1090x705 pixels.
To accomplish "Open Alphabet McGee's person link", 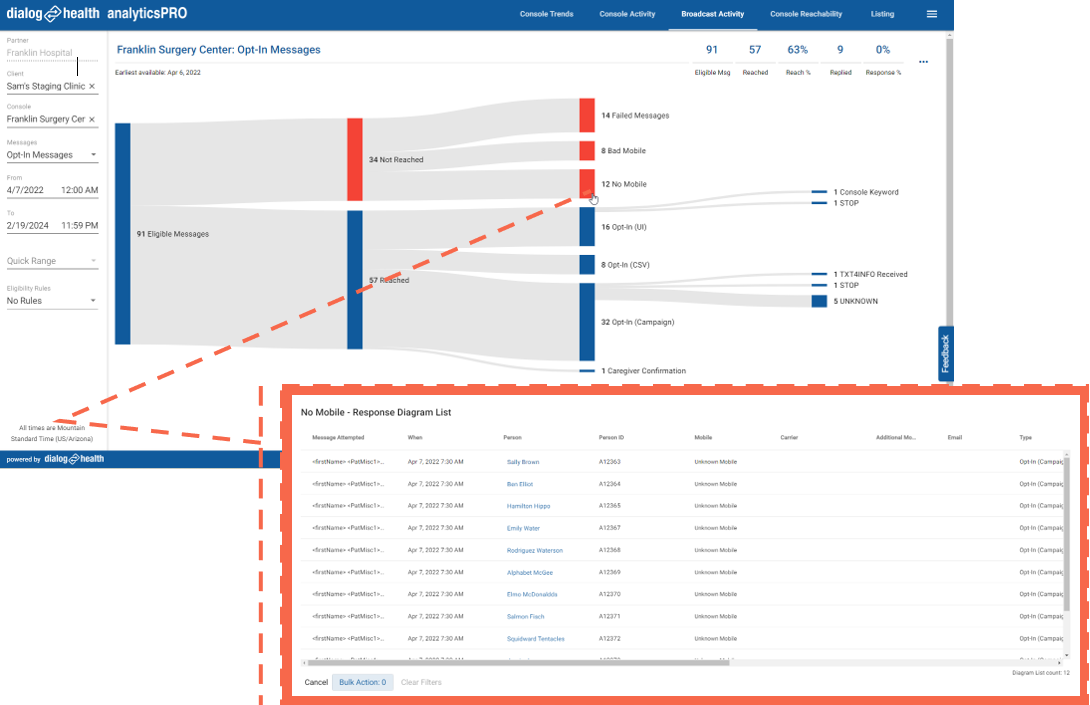I will pos(530,573).
